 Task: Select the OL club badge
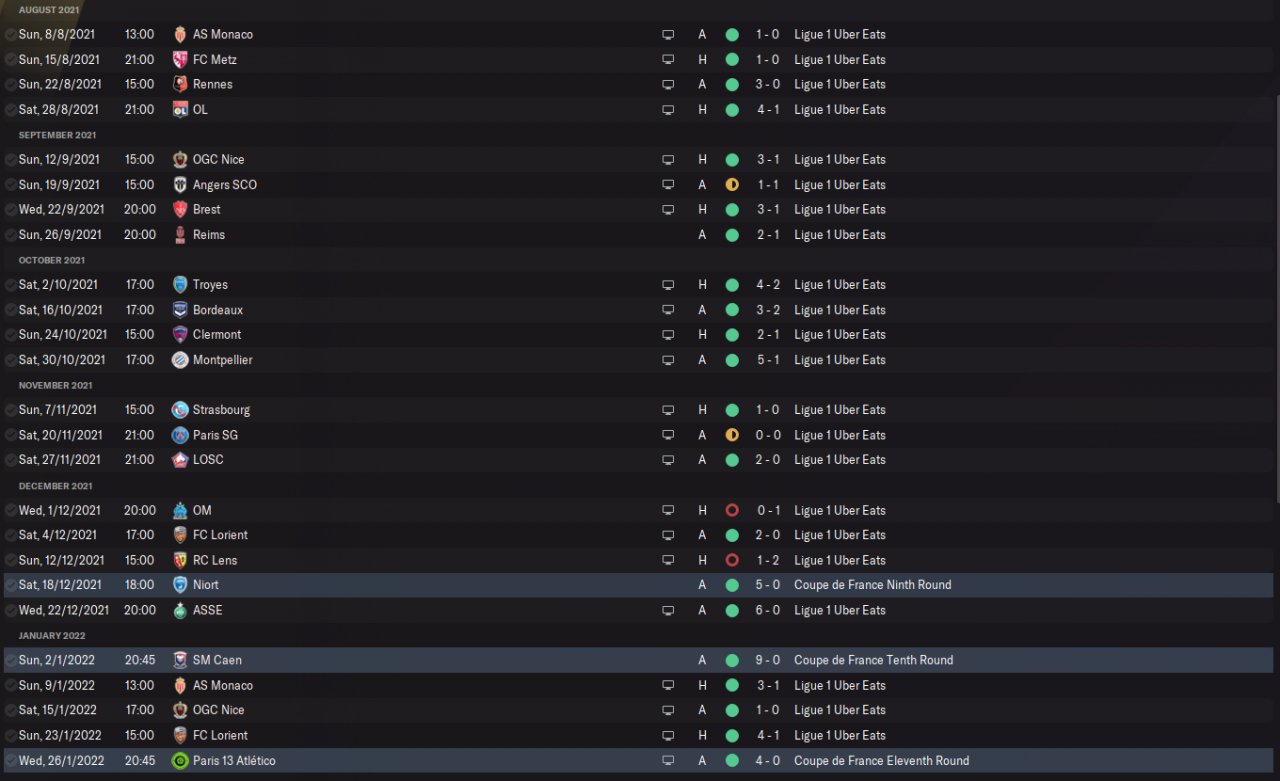click(180, 109)
